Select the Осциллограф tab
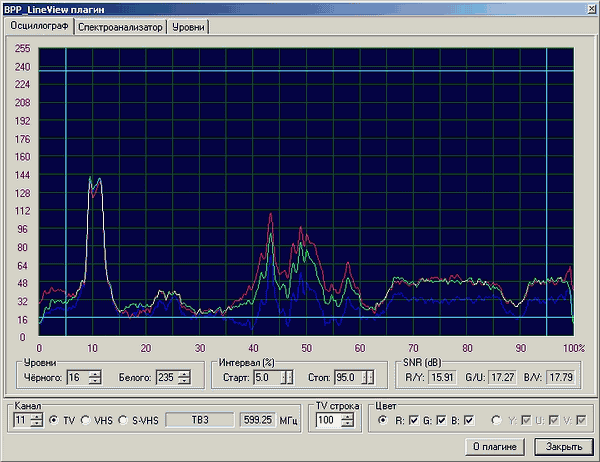The image size is (600, 462). pyautogui.click(x=39, y=27)
